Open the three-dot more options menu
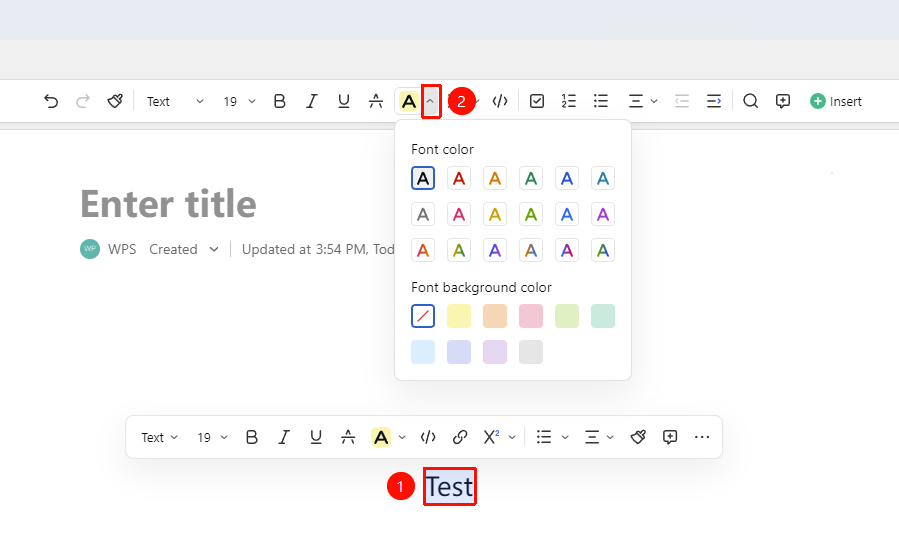Screen dimensions: 899x556 click(x=702, y=437)
